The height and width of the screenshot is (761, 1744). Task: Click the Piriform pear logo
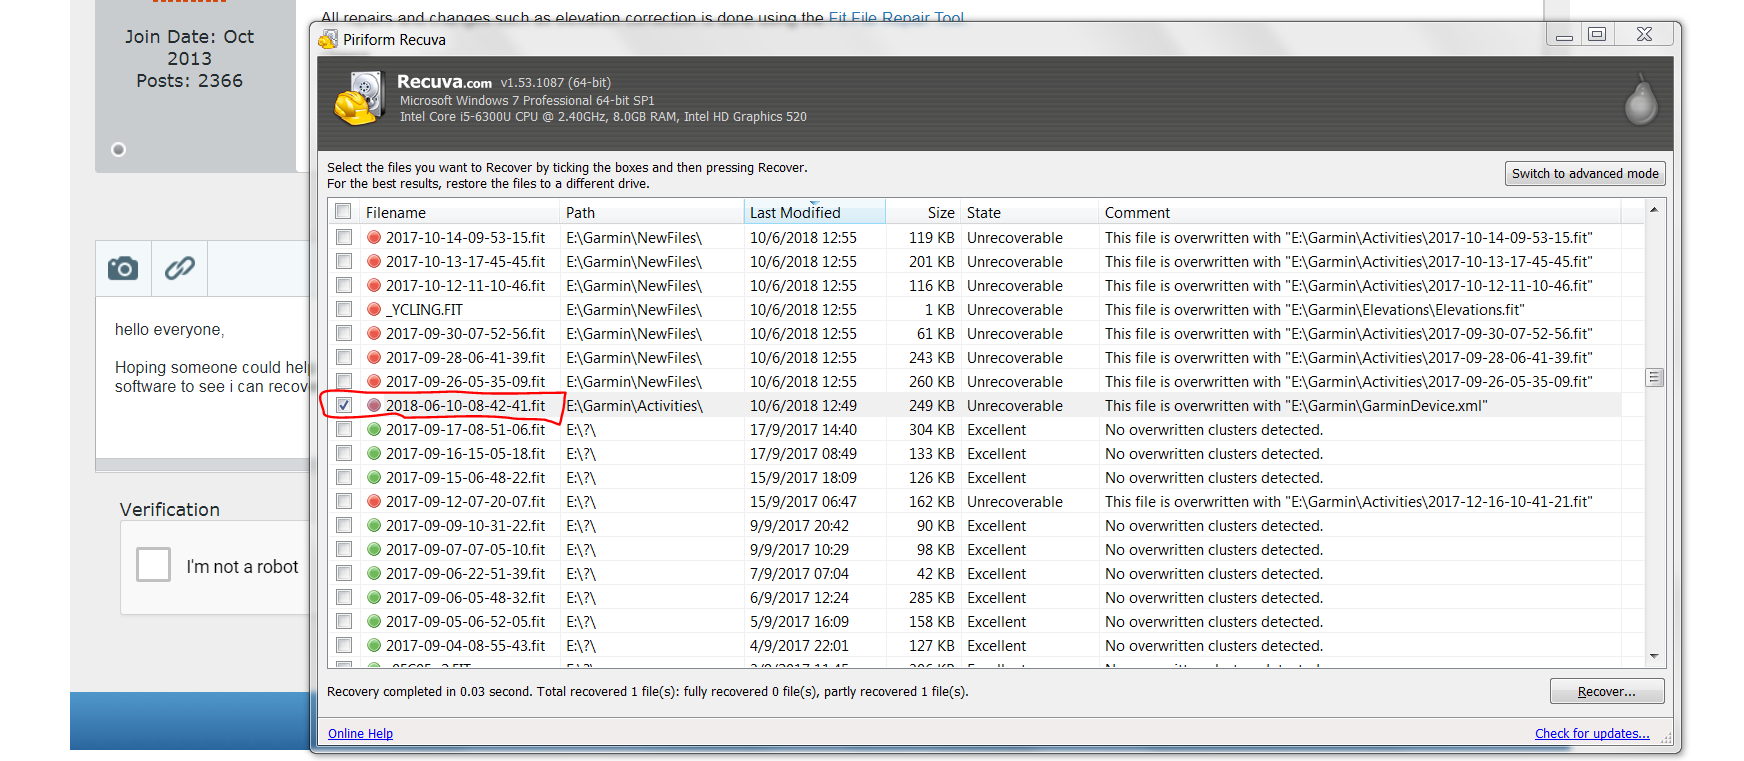tap(1640, 100)
